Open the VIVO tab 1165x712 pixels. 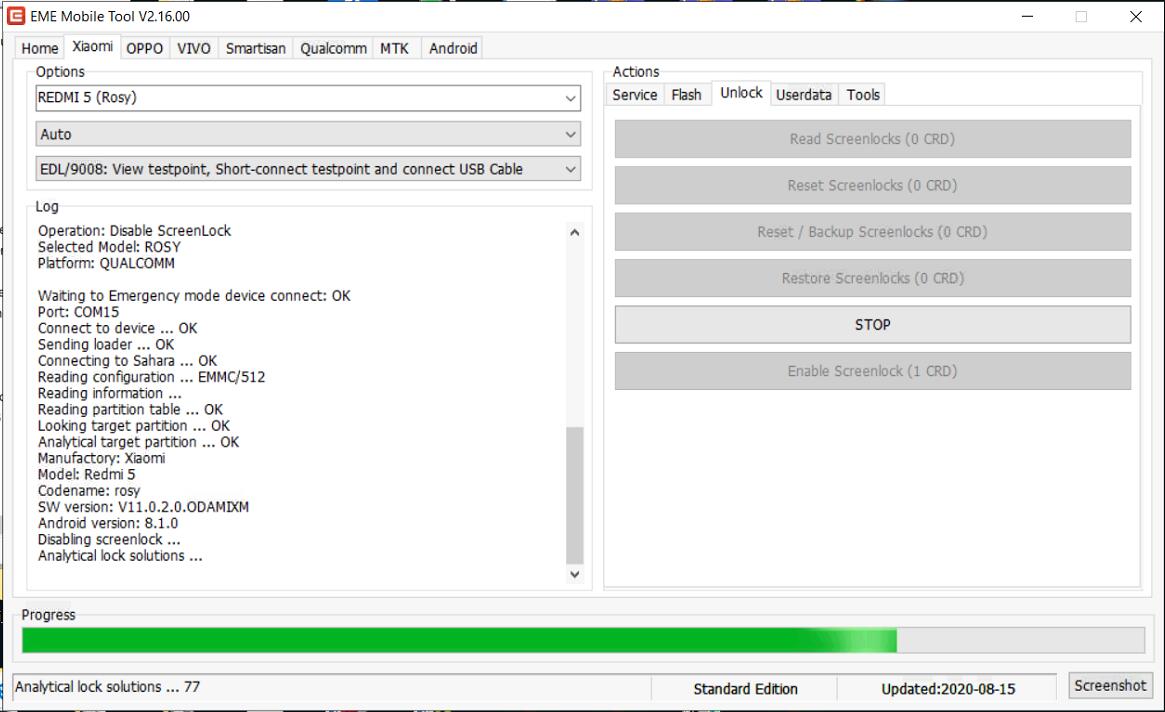tap(193, 48)
